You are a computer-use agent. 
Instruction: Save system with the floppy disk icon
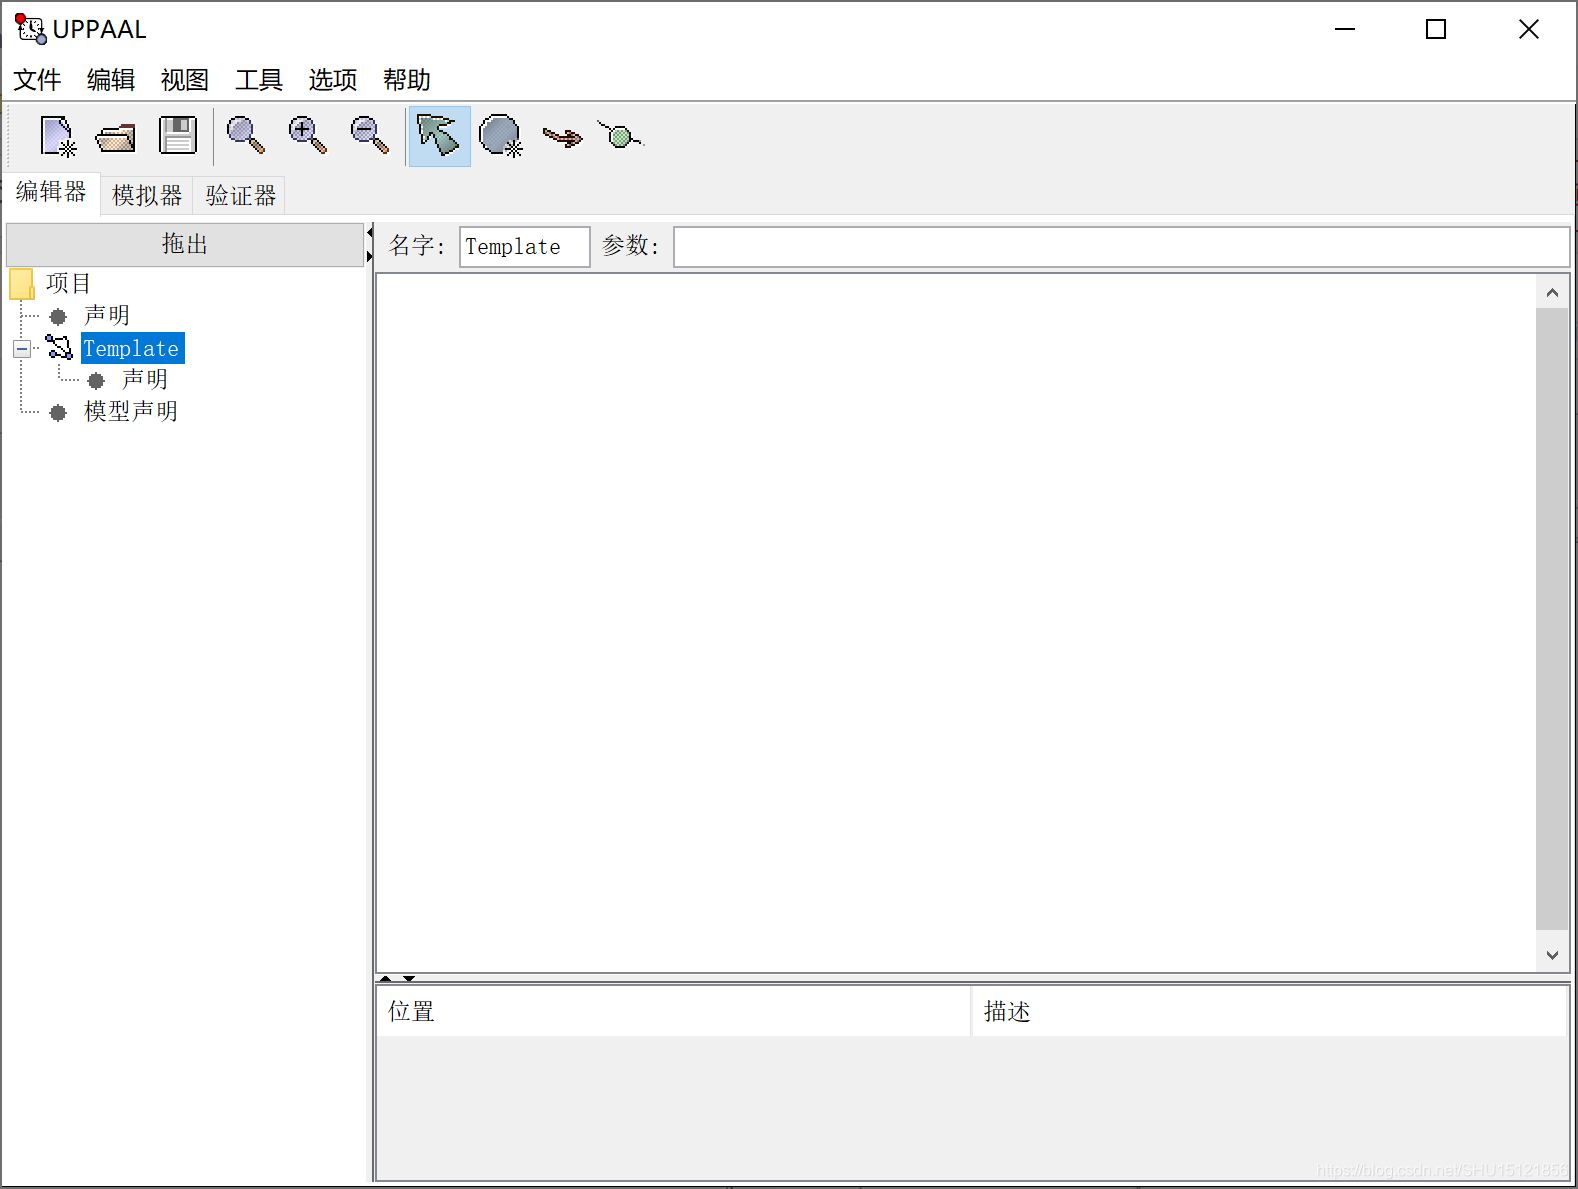tap(178, 136)
